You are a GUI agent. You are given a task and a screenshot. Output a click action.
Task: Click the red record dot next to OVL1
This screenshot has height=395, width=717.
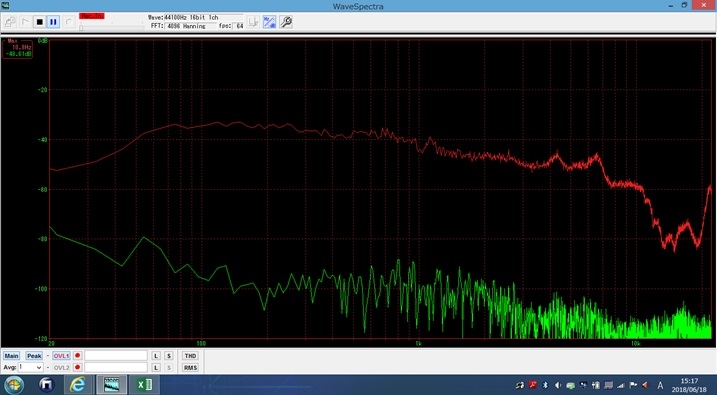pos(77,356)
